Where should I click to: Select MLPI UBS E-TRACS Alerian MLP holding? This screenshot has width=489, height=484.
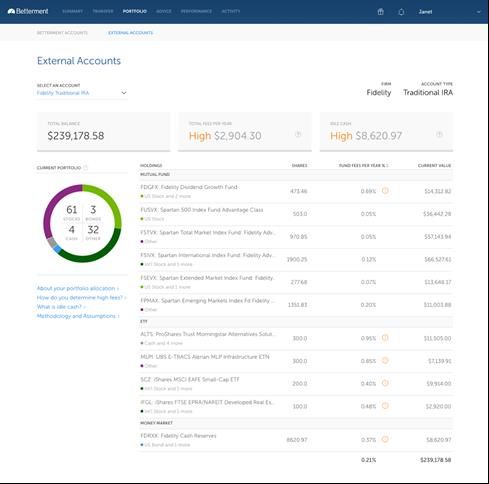(x=295, y=361)
